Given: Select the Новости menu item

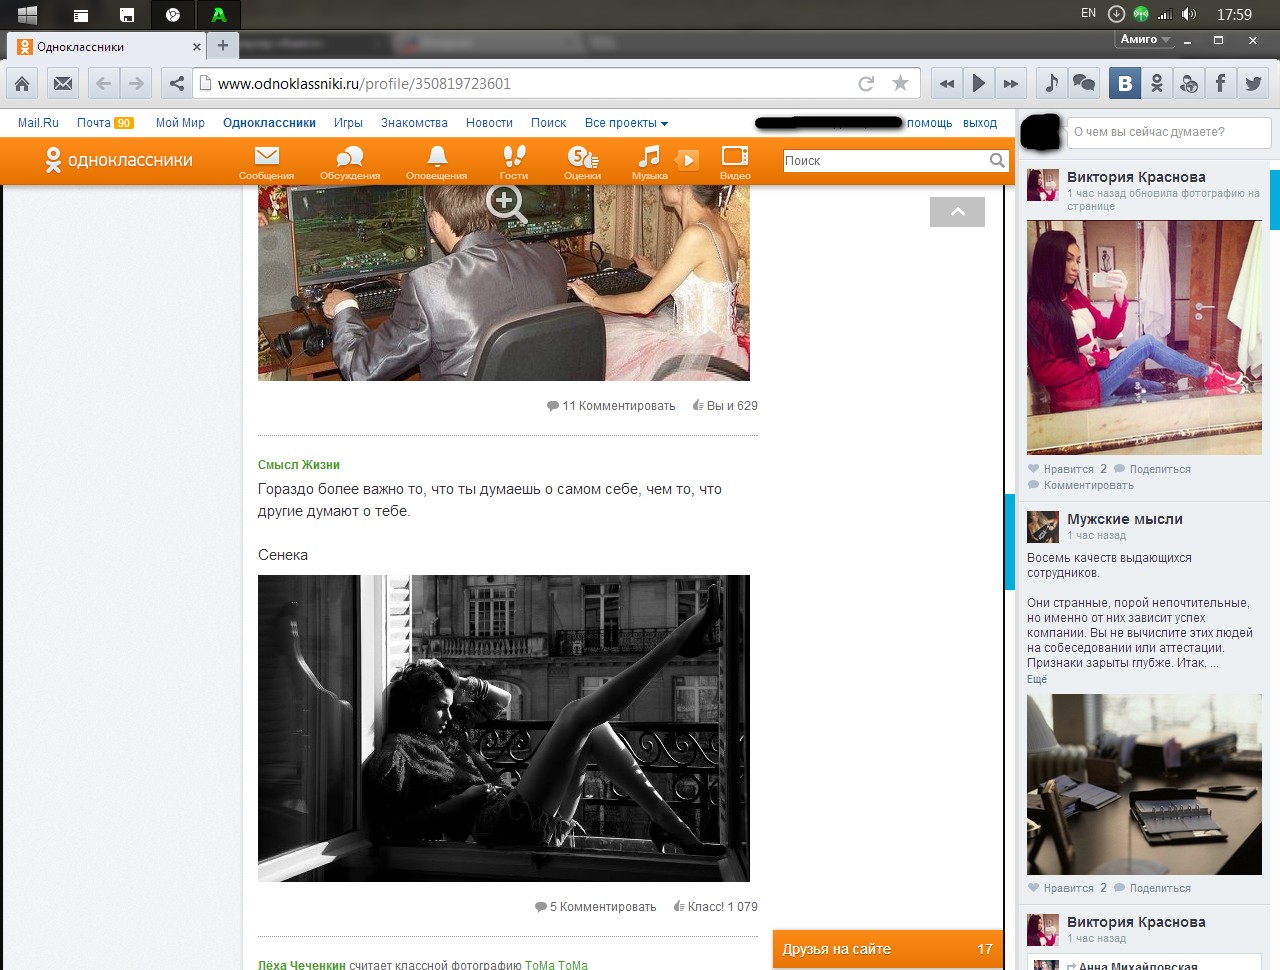Looking at the screenshot, I should tap(489, 123).
